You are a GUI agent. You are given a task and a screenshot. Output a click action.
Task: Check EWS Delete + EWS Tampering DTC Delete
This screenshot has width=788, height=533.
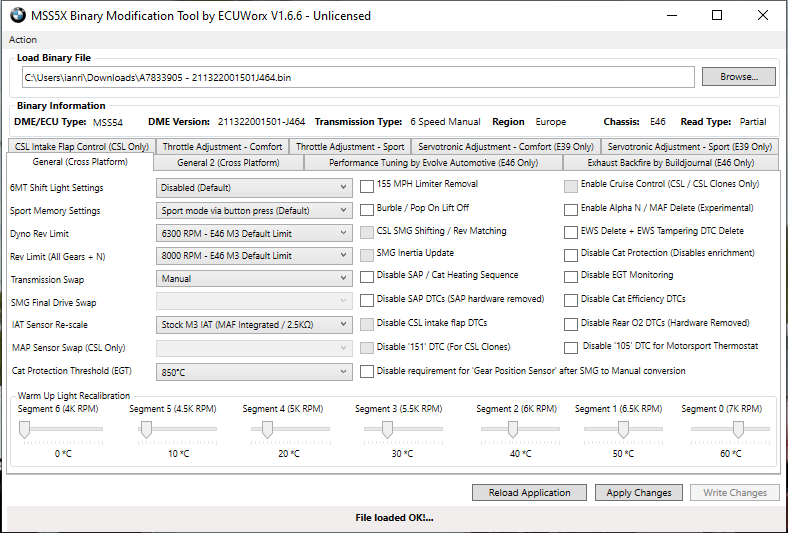click(x=571, y=232)
